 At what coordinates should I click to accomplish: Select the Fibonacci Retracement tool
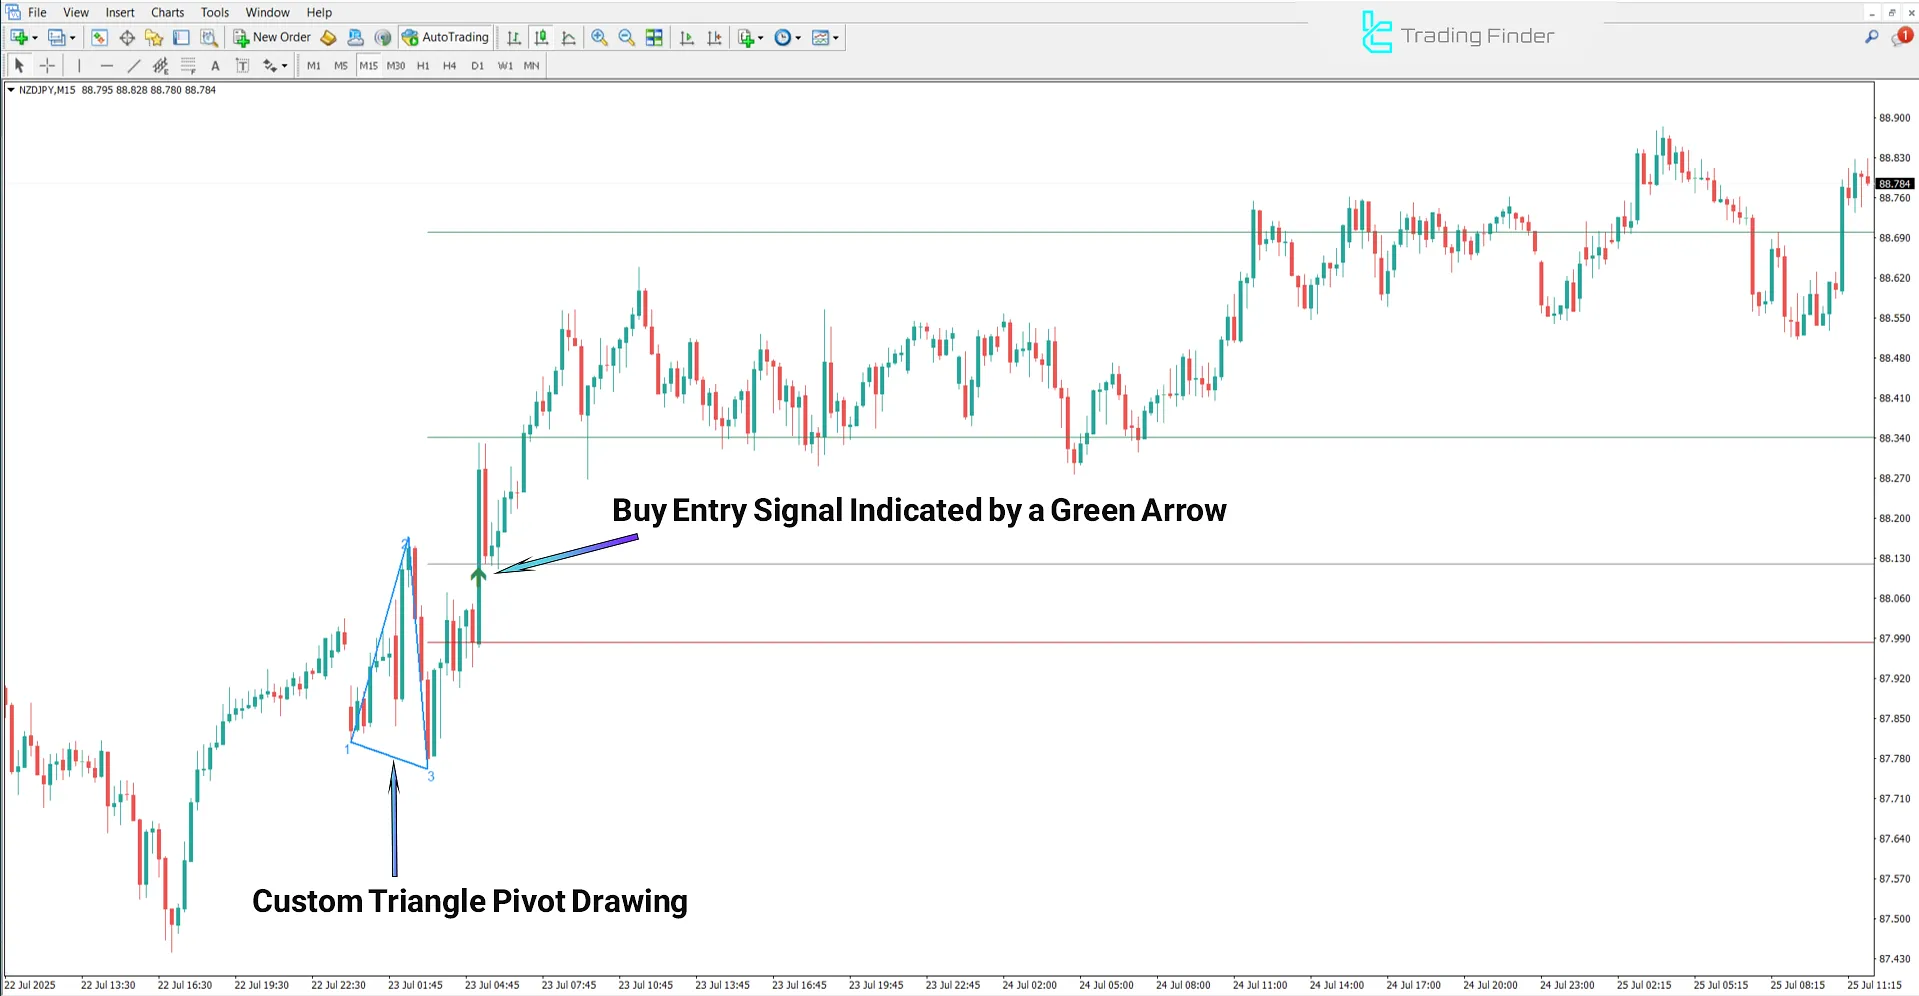188,65
